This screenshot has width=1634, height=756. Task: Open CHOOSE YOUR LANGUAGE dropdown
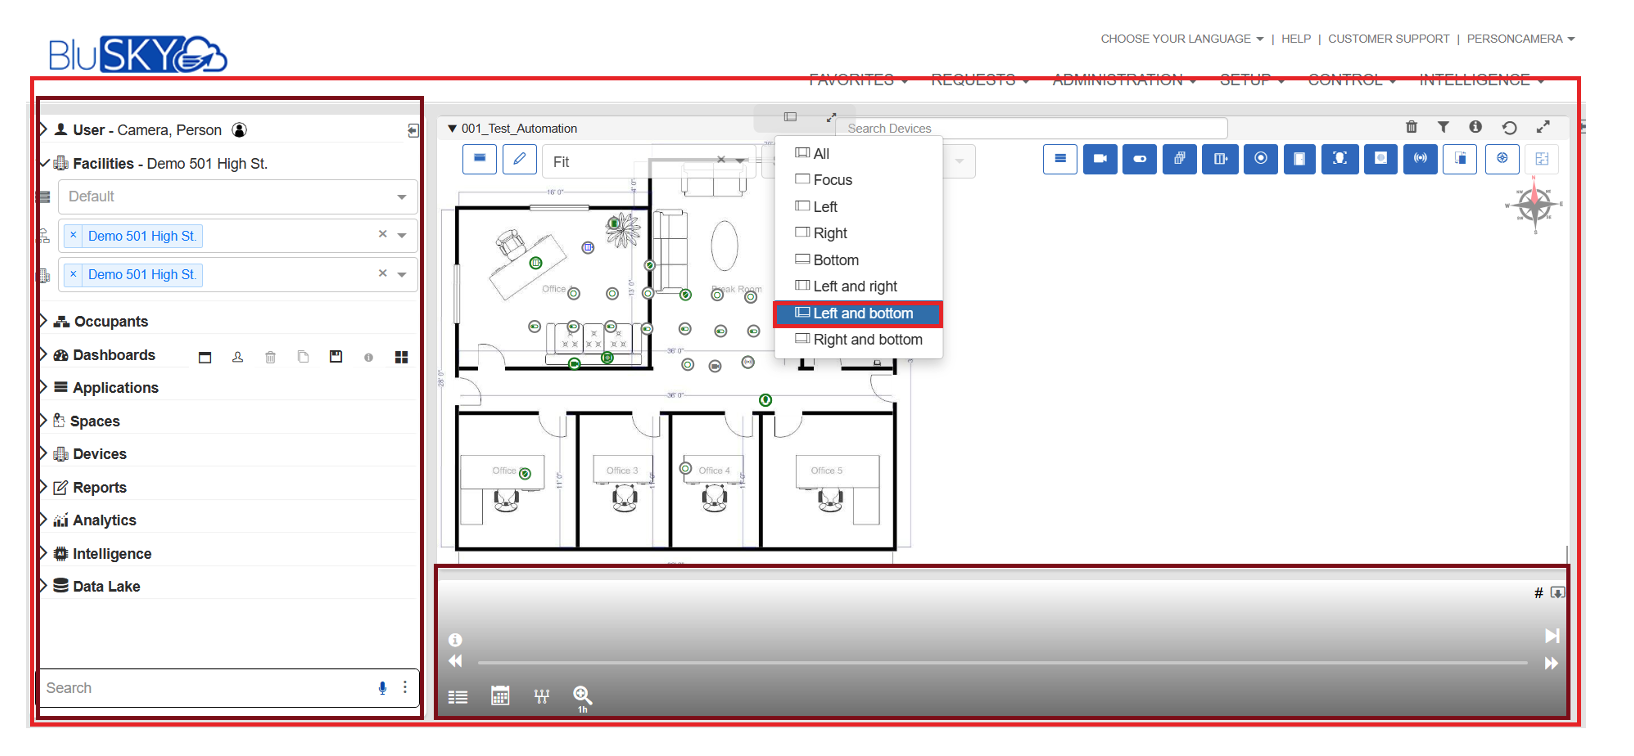point(1182,39)
